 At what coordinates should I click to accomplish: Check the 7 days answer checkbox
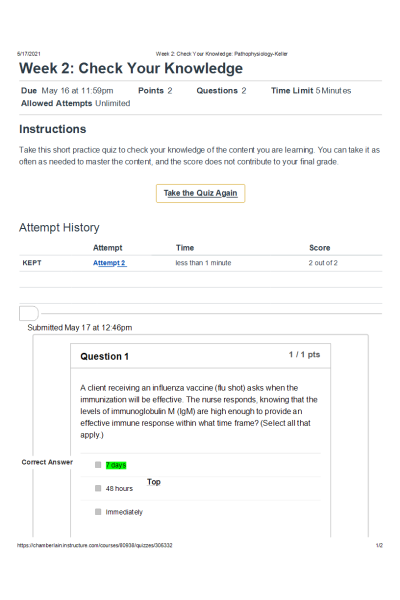tap(98, 465)
